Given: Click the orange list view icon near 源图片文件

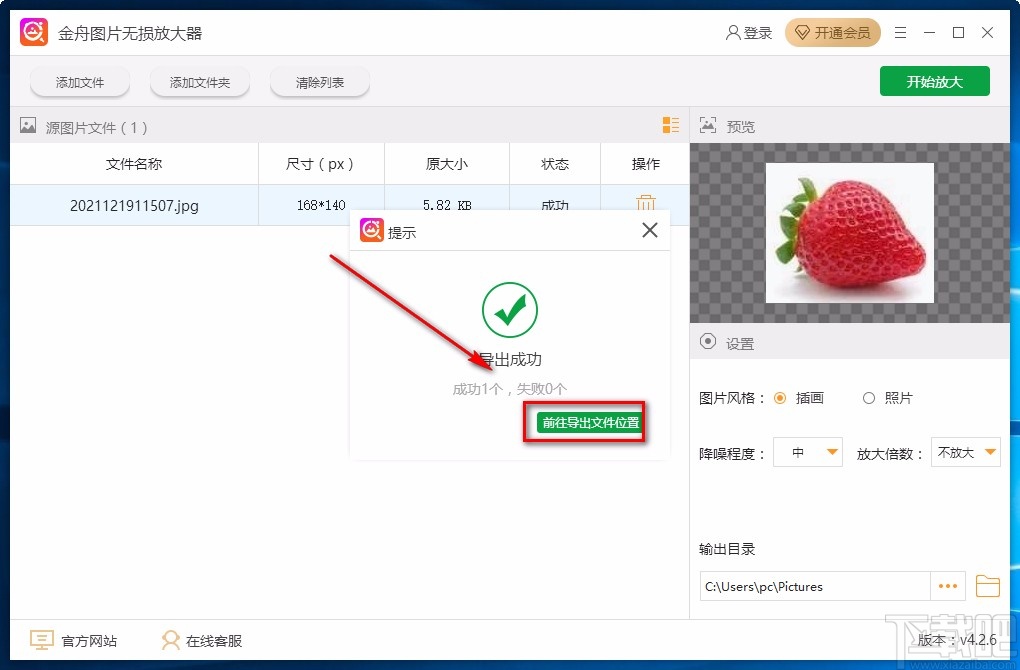Looking at the screenshot, I should coord(671,125).
